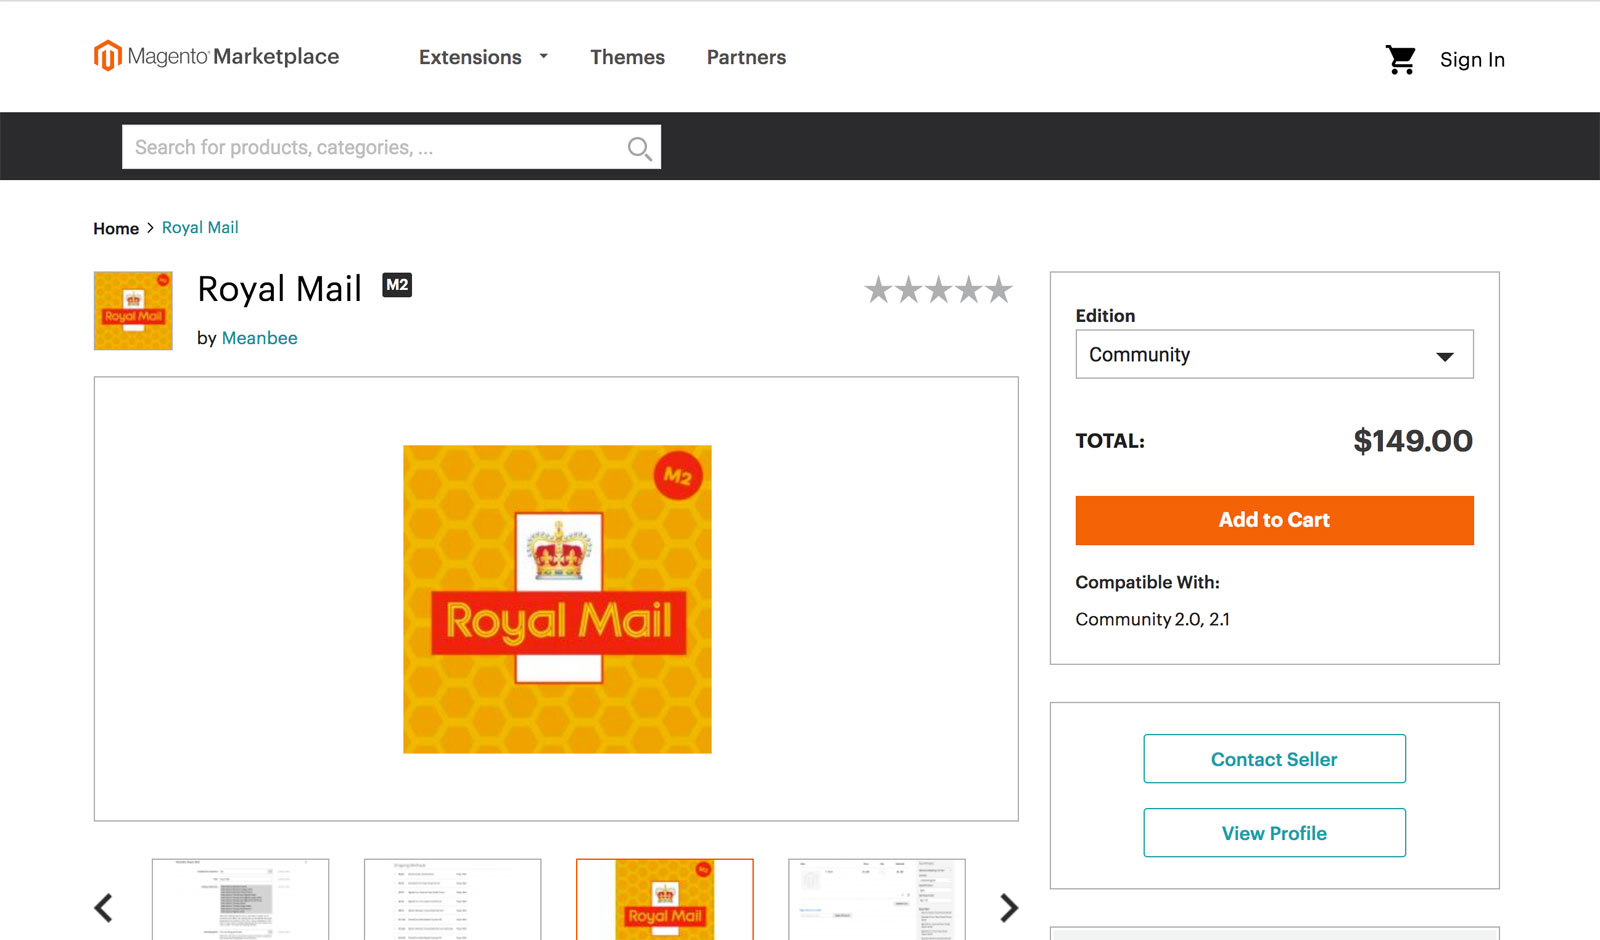Image resolution: width=1600 pixels, height=940 pixels.
Task: Open the Themes page
Action: pyautogui.click(x=627, y=57)
